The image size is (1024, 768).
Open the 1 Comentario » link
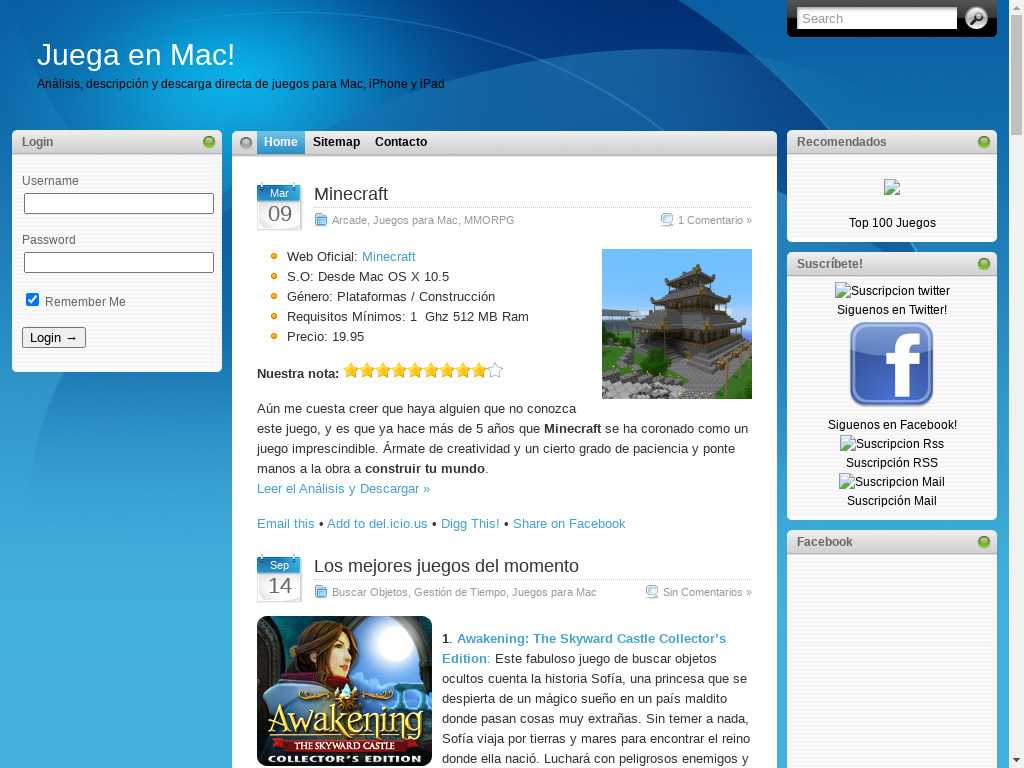[714, 220]
